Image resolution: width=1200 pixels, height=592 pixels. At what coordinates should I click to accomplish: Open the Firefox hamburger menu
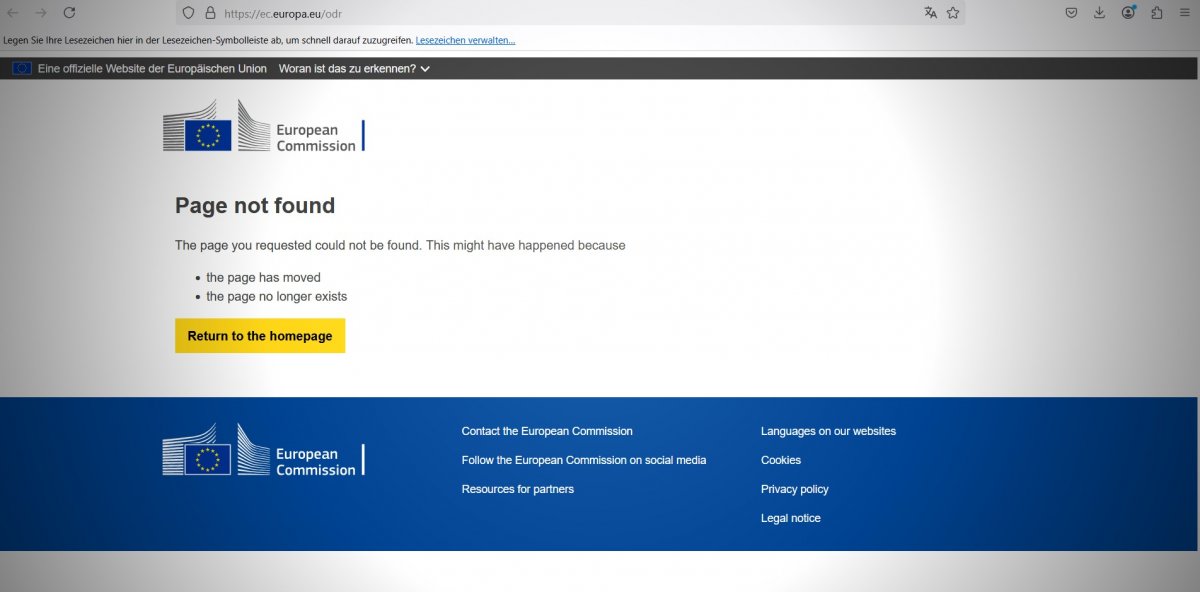1185,13
